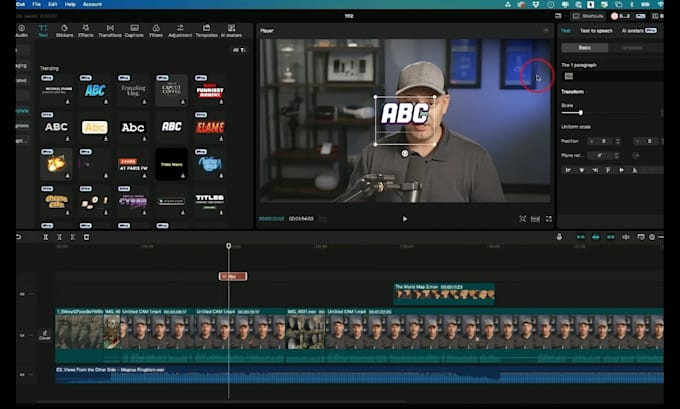
Task: Play the video in the Player
Action: pyautogui.click(x=405, y=219)
